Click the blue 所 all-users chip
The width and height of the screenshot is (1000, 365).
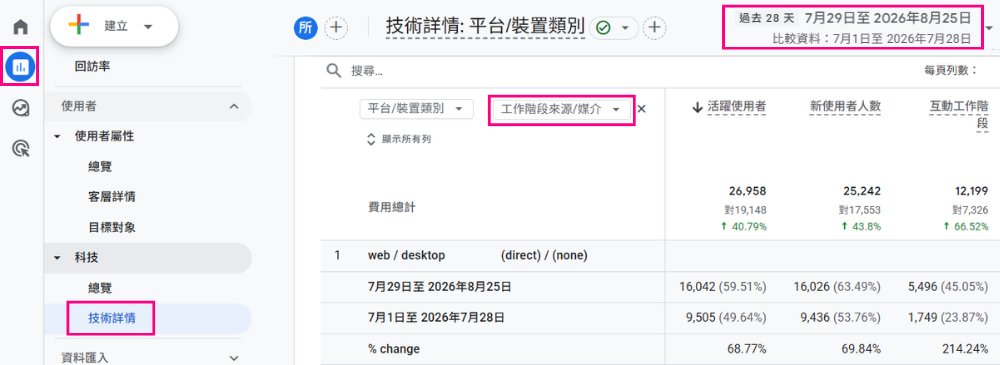click(x=305, y=27)
